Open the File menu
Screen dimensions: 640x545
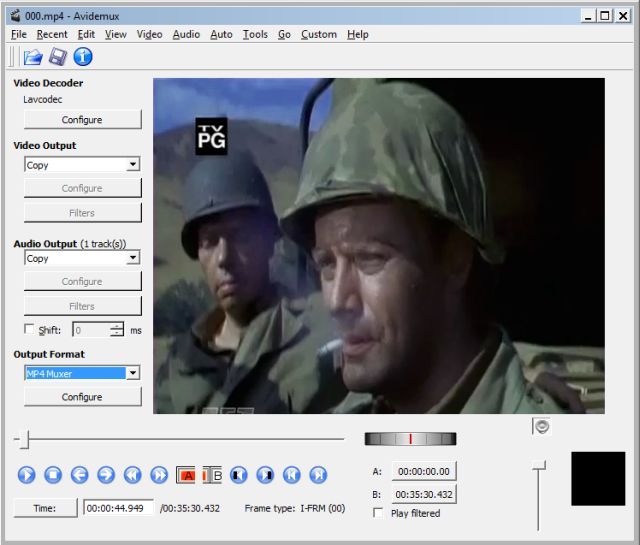(x=19, y=34)
